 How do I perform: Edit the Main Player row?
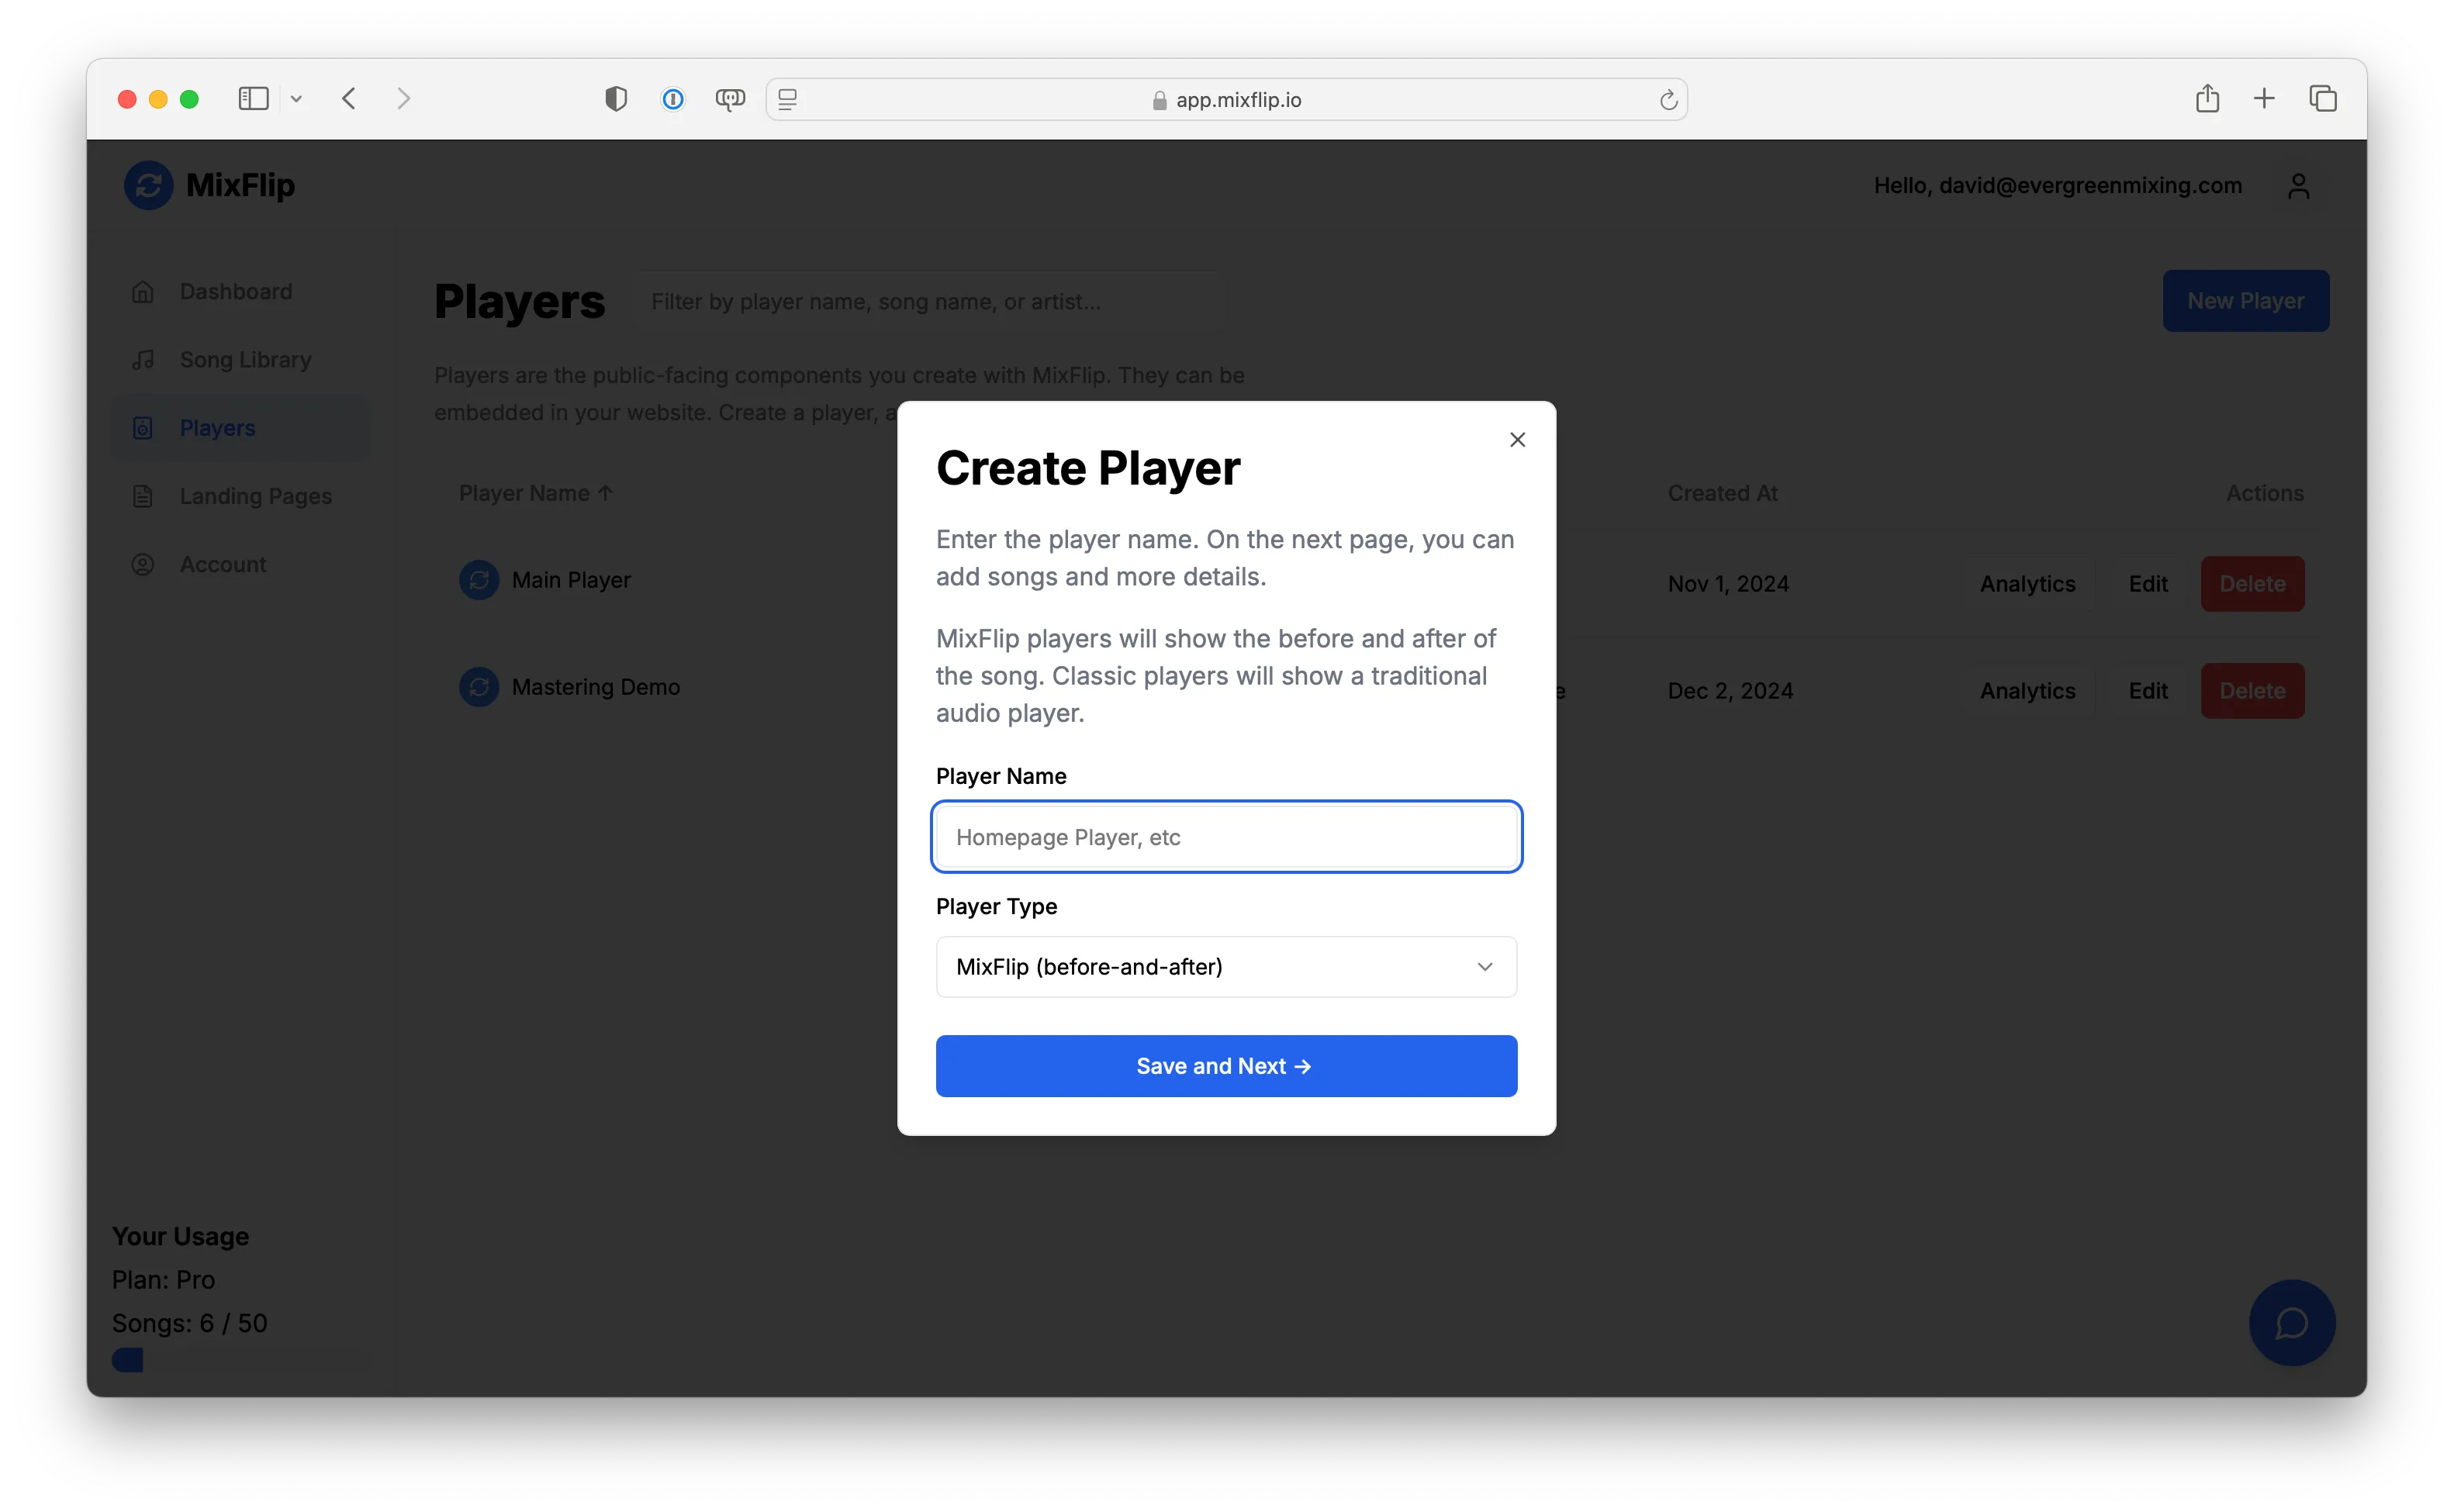pos(2147,584)
